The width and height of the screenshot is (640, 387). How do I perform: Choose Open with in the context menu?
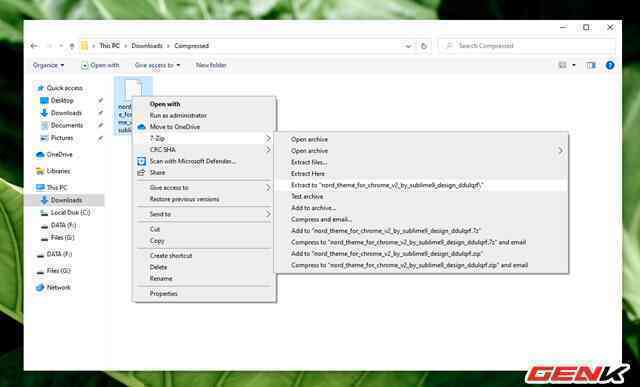coord(204,104)
